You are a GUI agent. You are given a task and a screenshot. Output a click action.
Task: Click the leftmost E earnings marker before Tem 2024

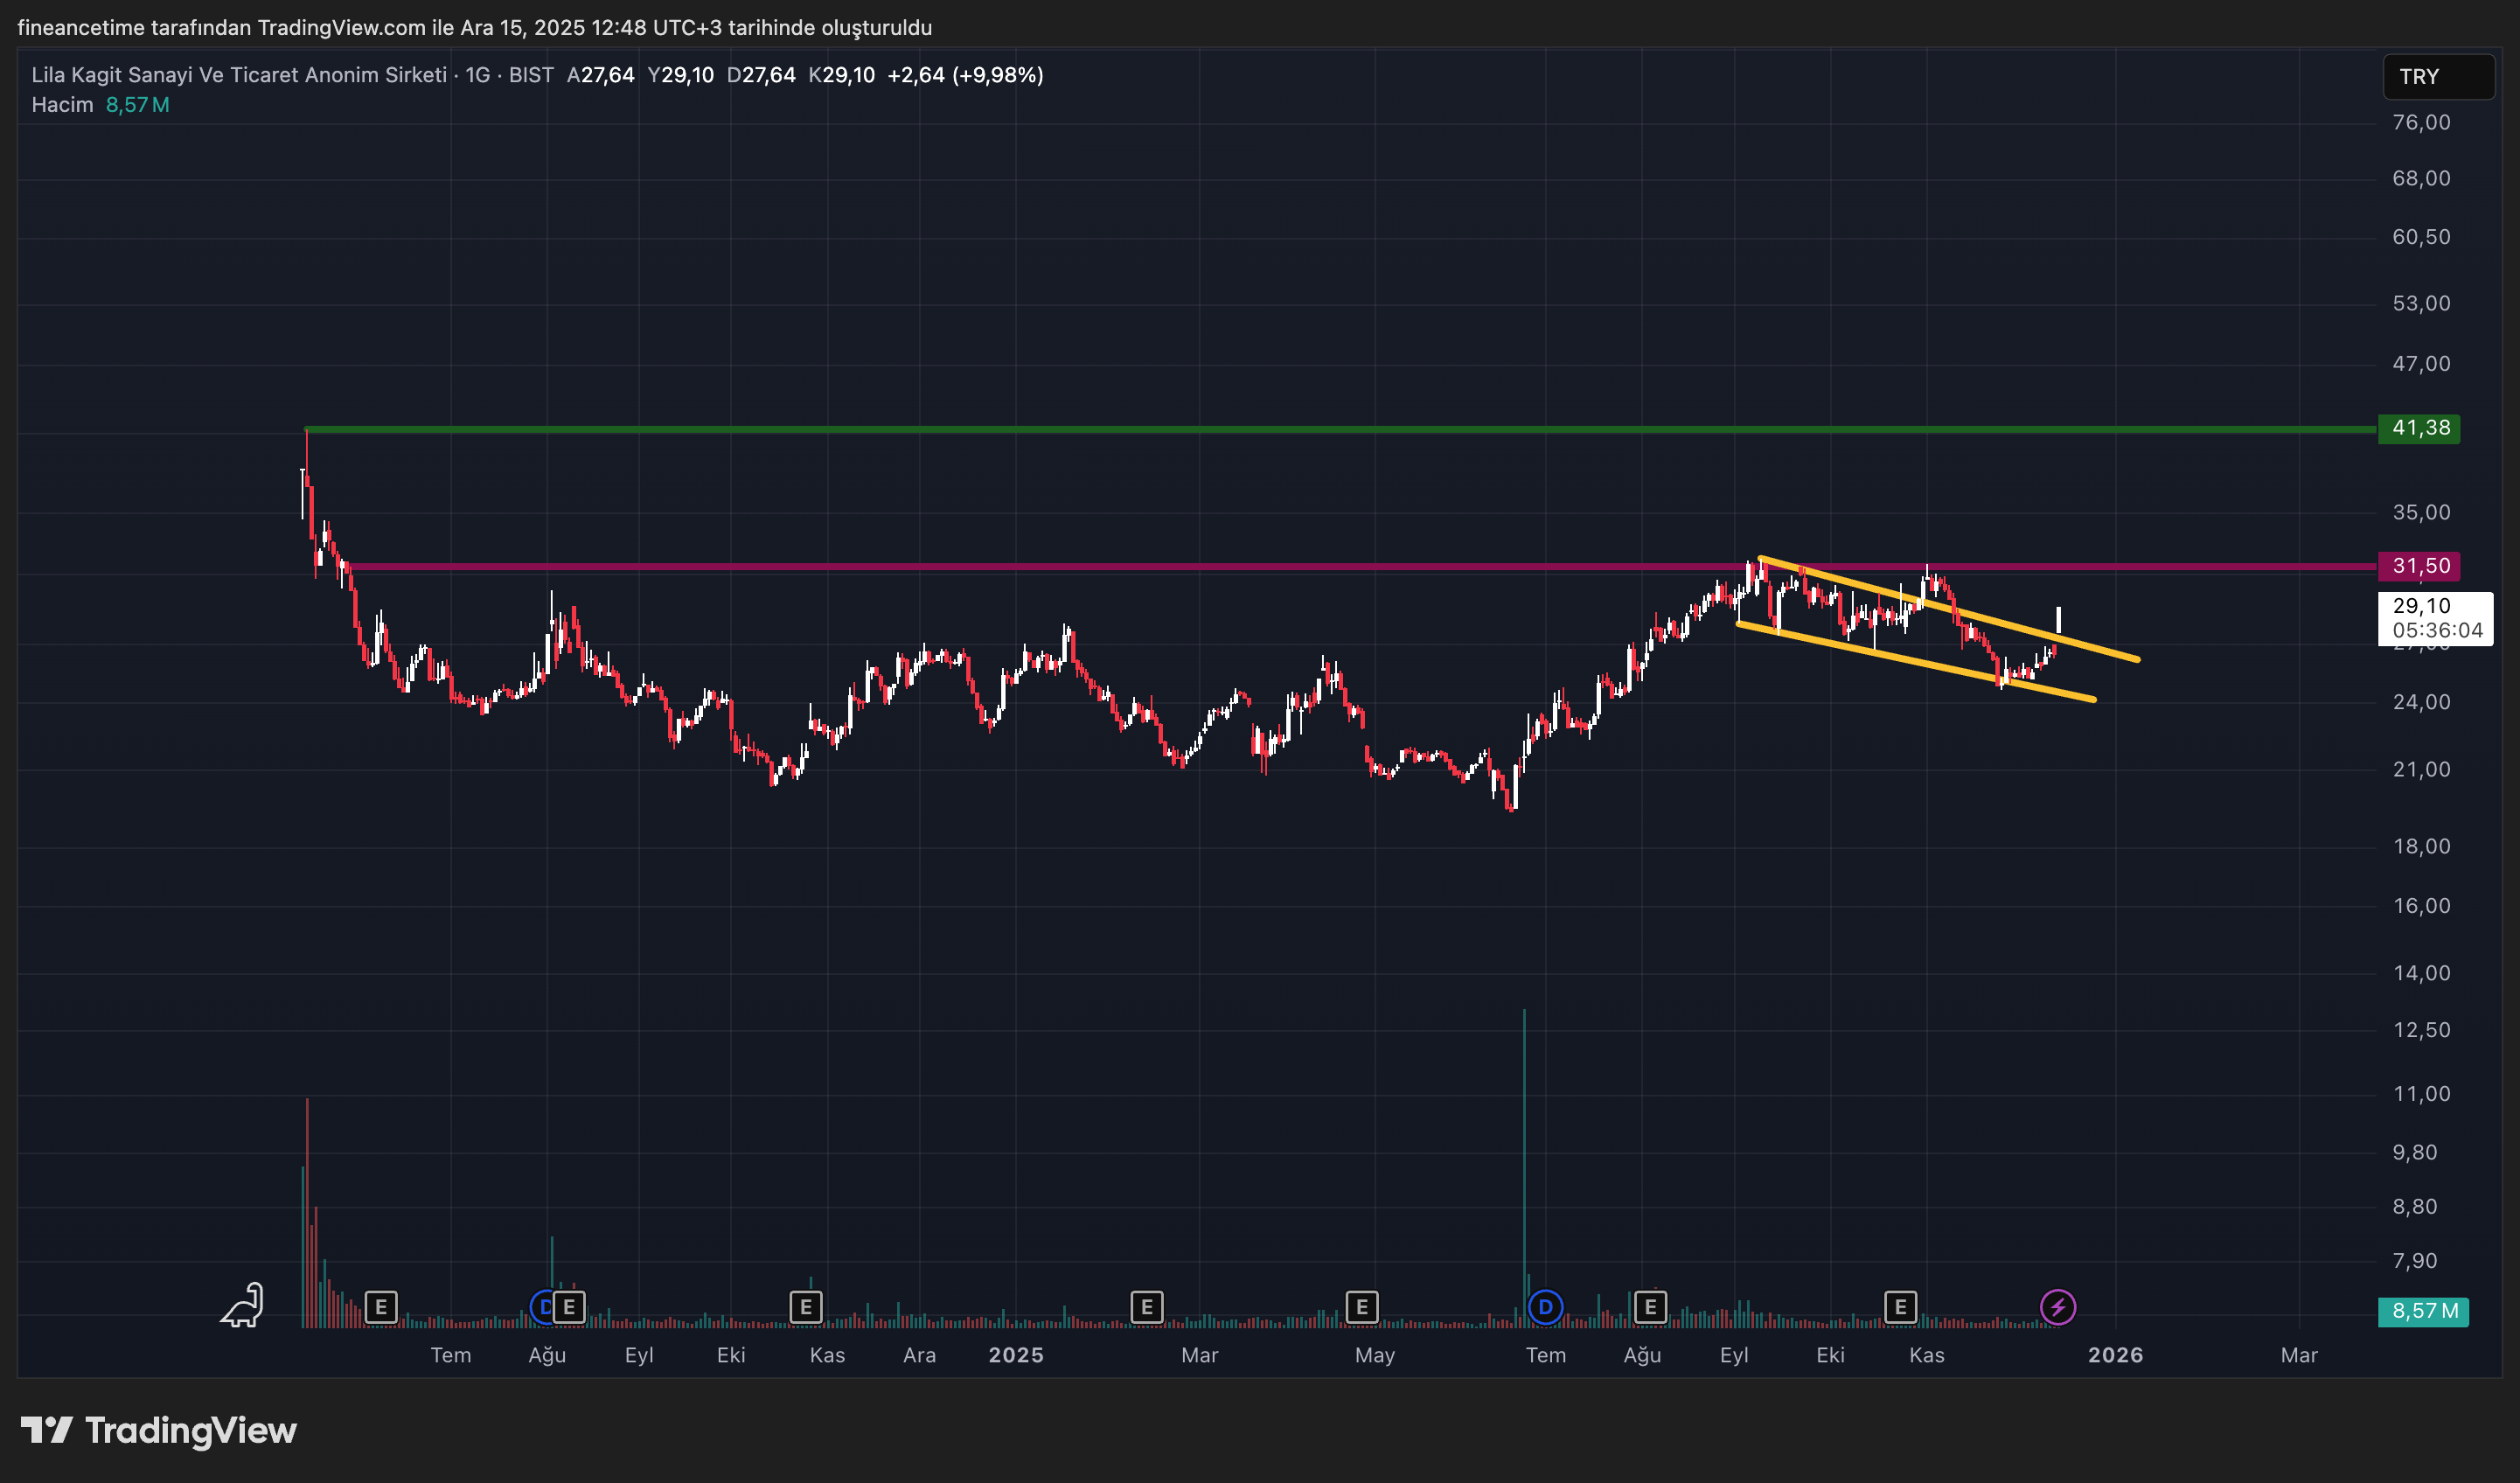pyautogui.click(x=381, y=1307)
